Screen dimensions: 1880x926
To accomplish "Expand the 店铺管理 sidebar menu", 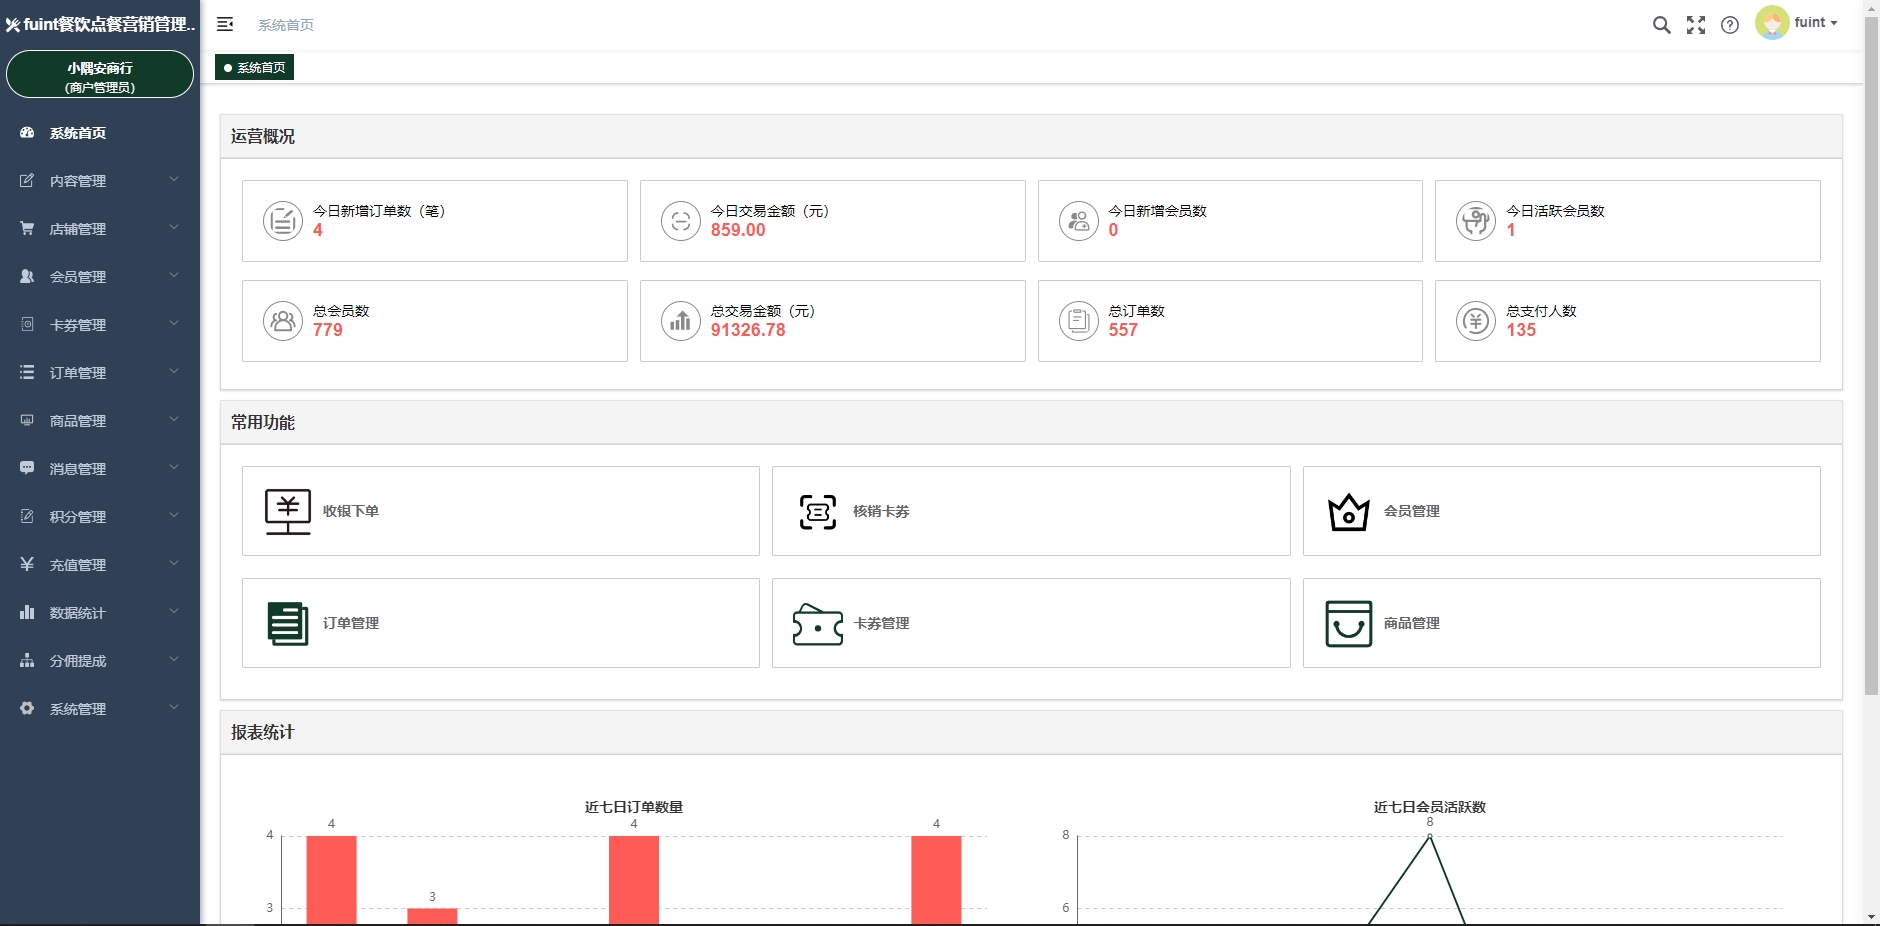I will pyautogui.click(x=99, y=229).
